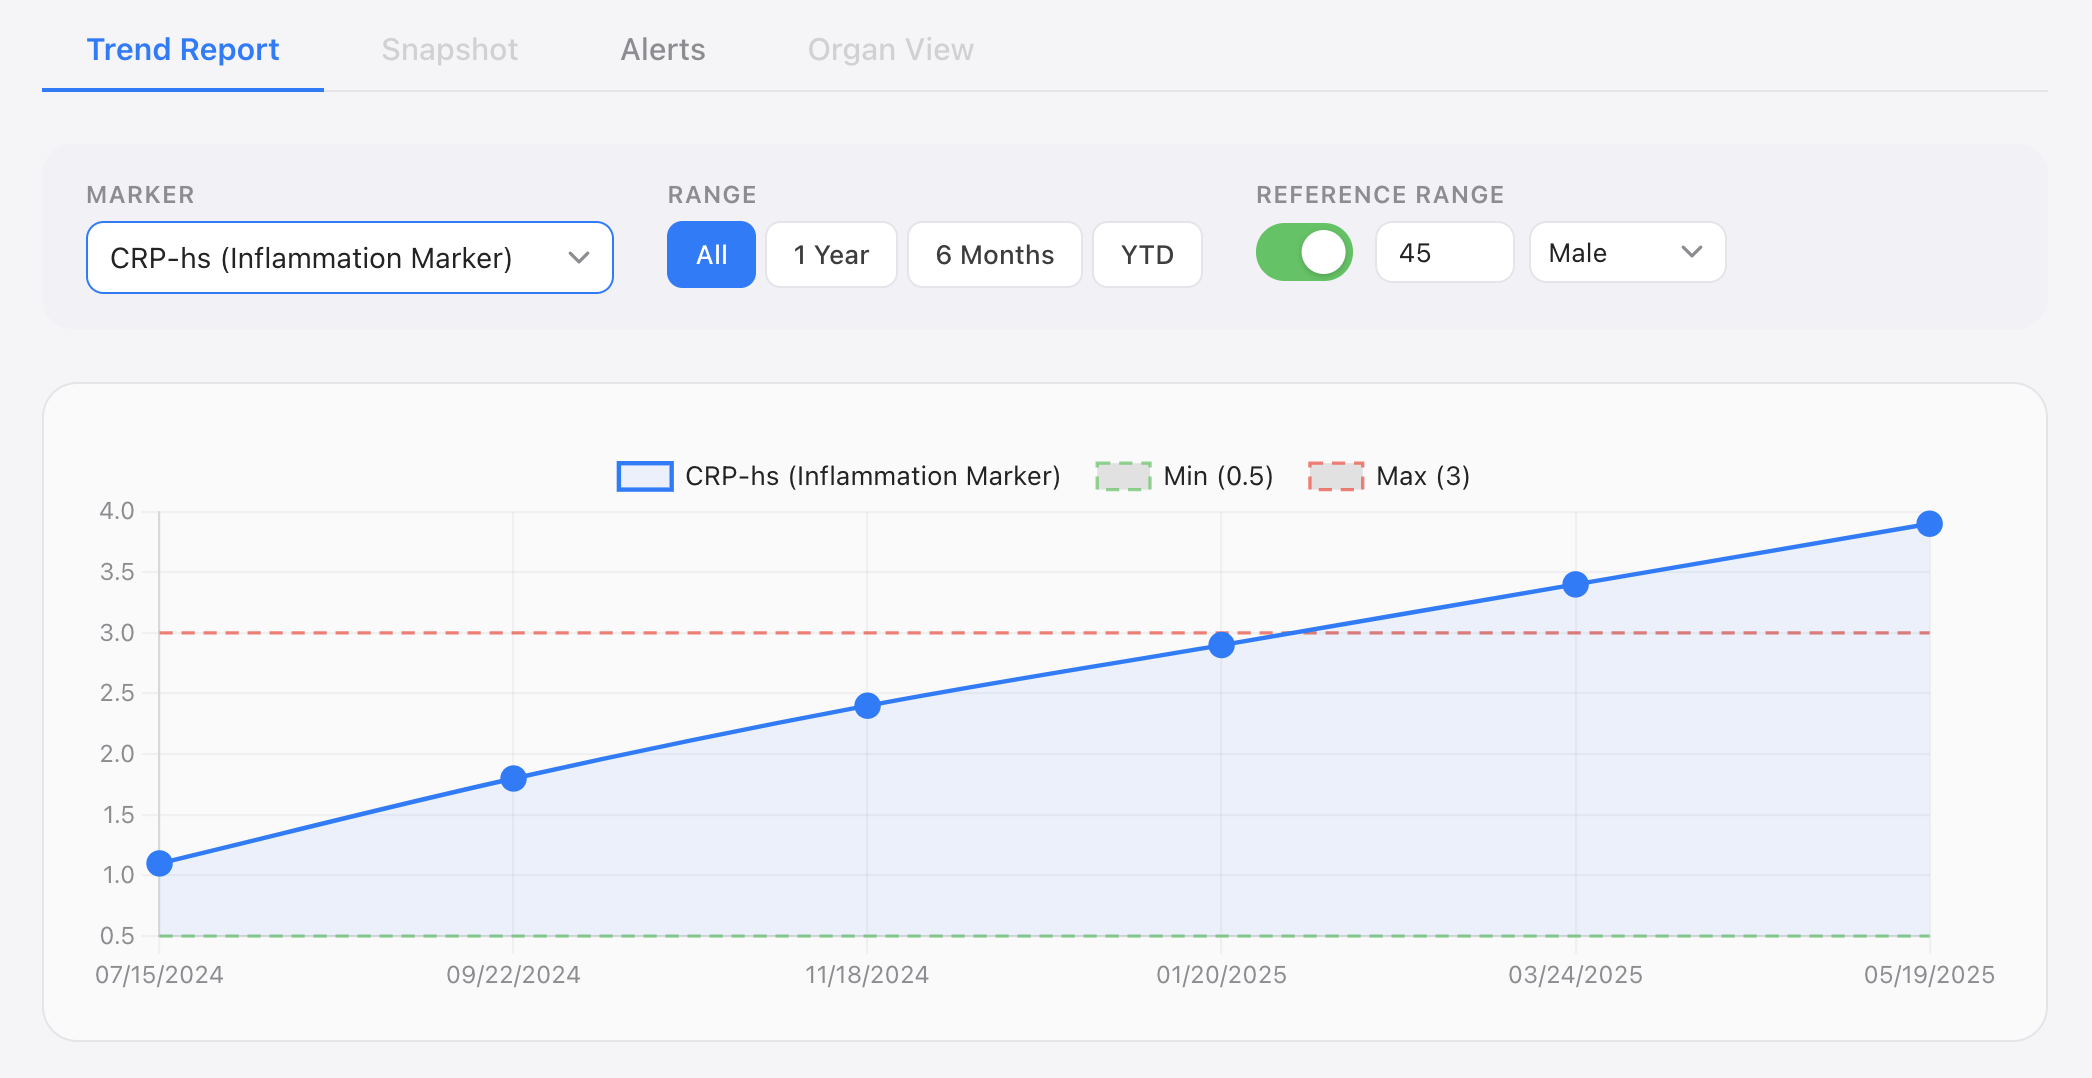Viewport: 2092px width, 1078px height.
Task: Toggle the Max (3) legend swatch
Action: click(x=1336, y=476)
